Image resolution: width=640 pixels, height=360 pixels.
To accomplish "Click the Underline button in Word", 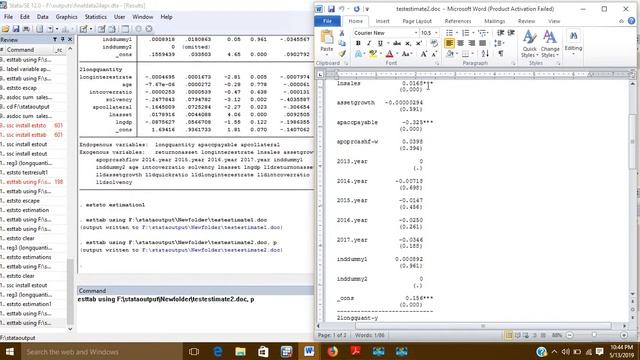I will coord(380,43).
